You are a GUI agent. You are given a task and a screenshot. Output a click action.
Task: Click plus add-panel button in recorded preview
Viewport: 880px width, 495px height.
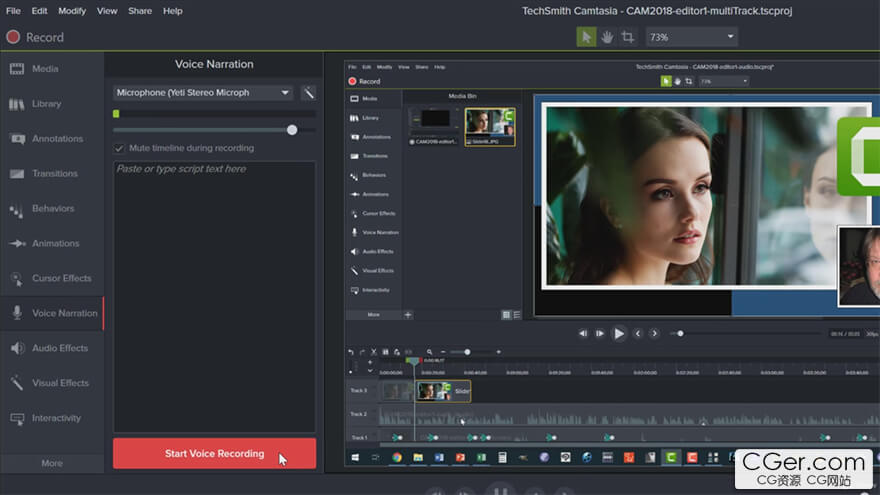click(x=408, y=315)
